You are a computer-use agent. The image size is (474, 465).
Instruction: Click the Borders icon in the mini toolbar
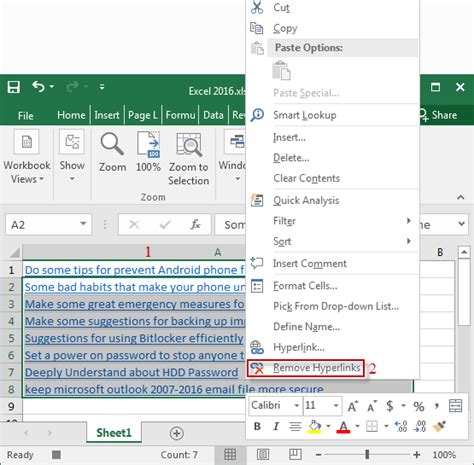pos(372,426)
